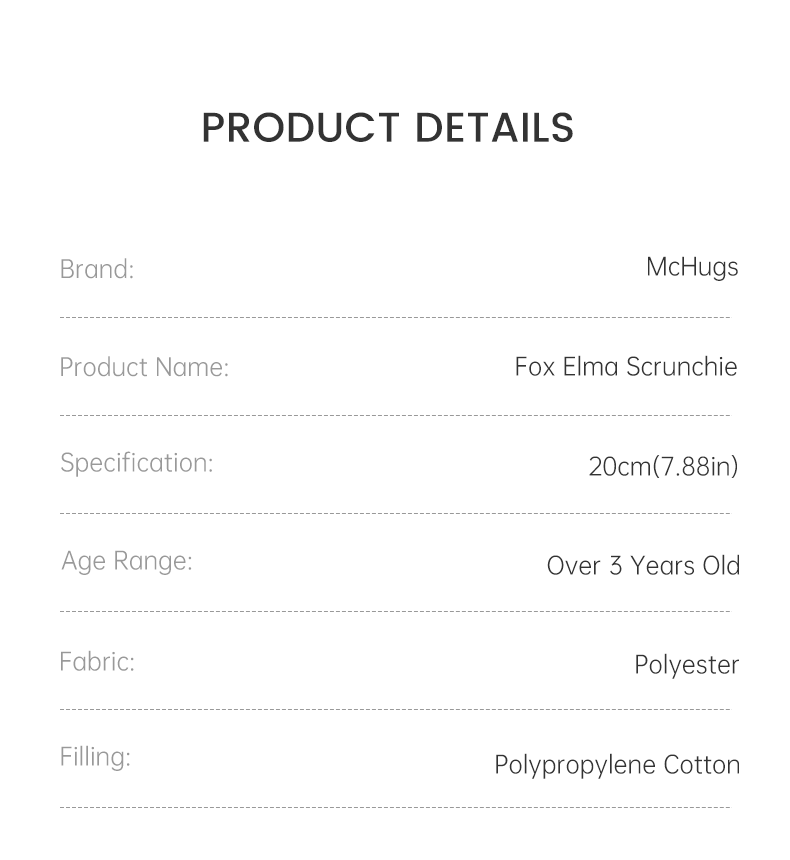Click the word PRODUCT in the heading

tap(300, 128)
